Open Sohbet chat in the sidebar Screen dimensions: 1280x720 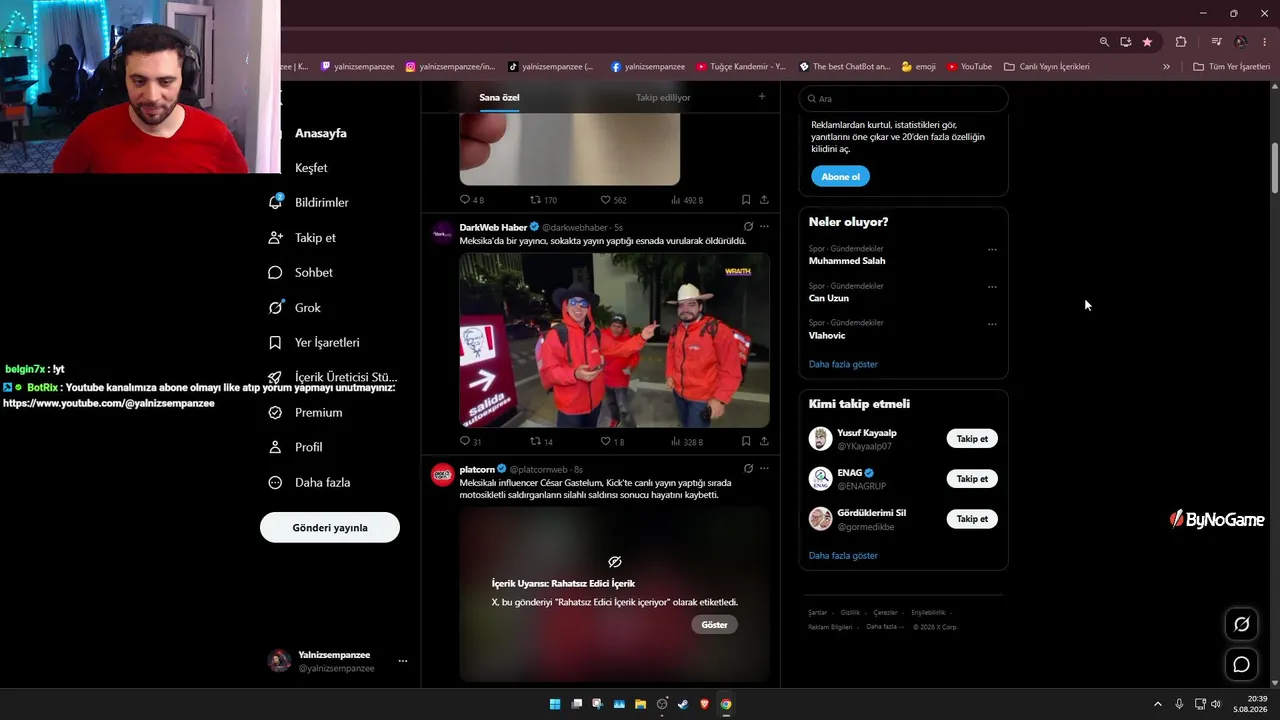point(300,272)
